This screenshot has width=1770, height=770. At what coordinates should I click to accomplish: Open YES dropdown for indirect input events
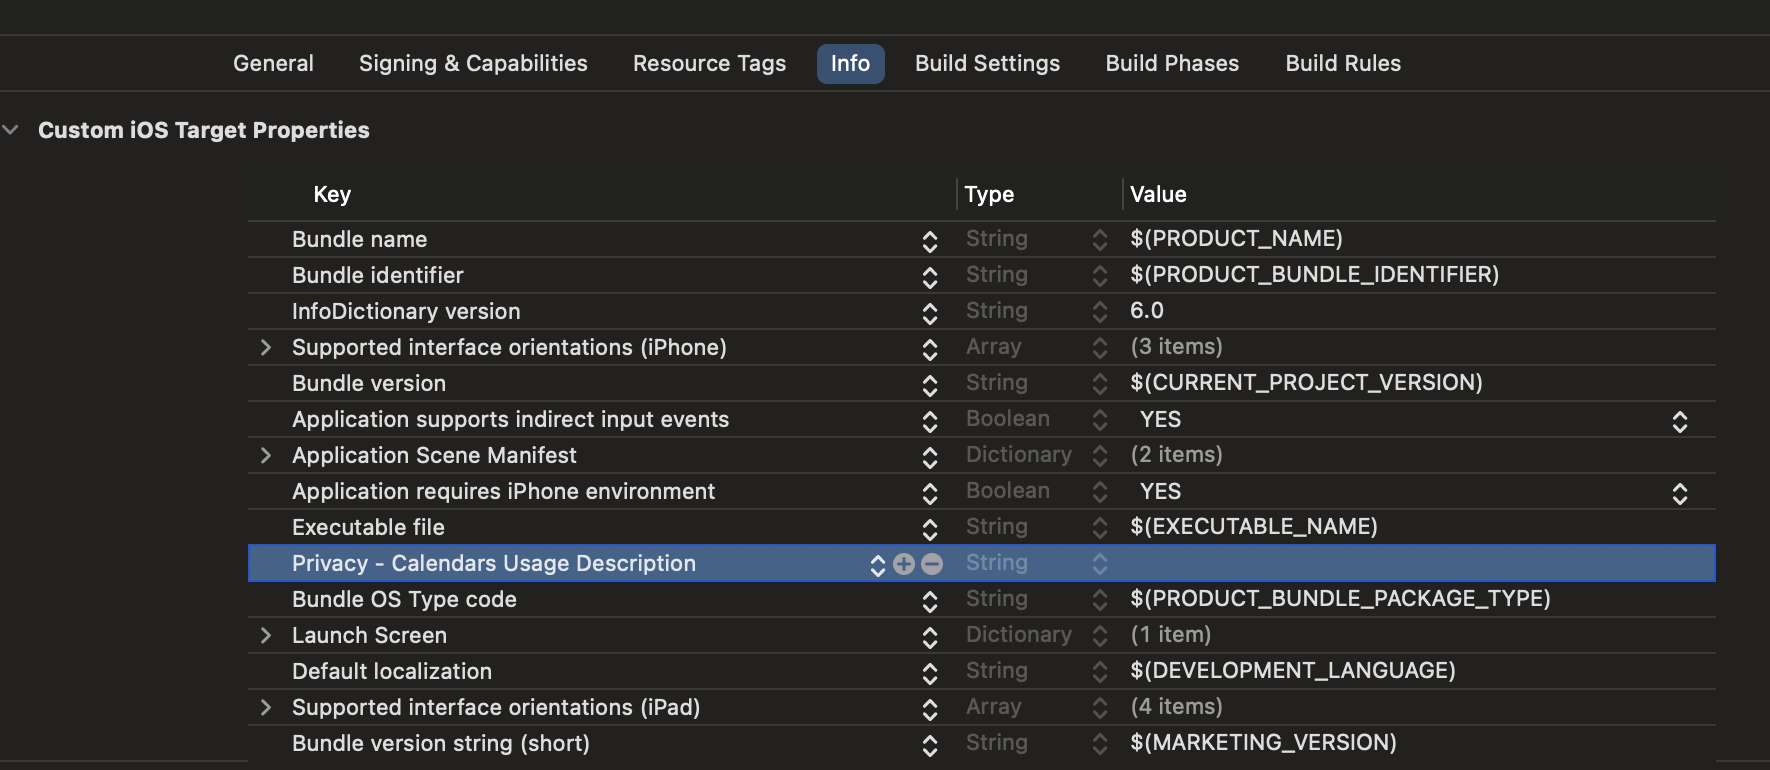[x=1680, y=421]
